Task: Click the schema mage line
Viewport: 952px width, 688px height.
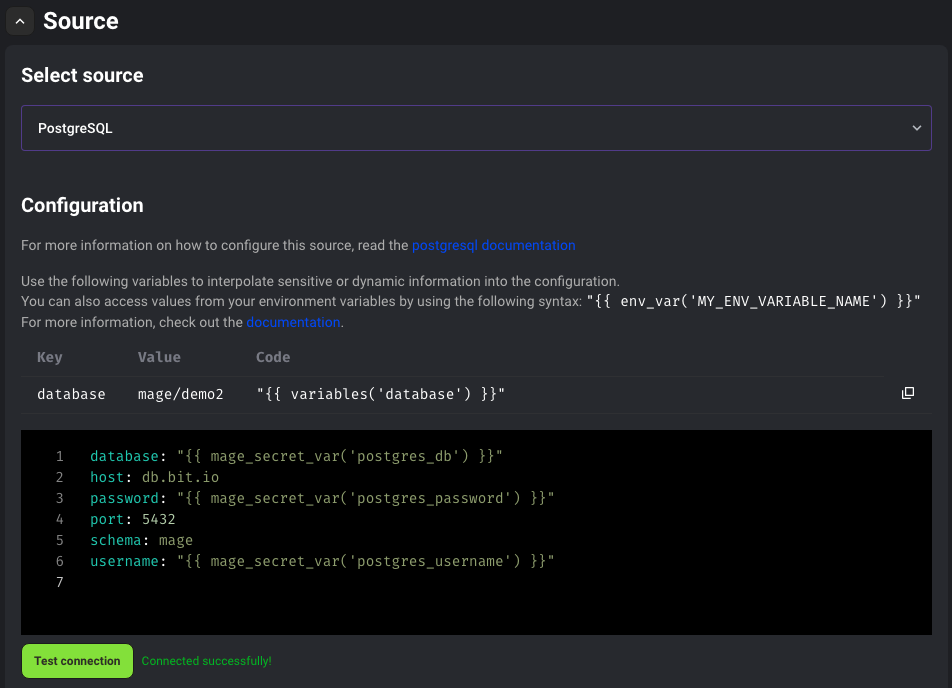Action: (x=141, y=540)
